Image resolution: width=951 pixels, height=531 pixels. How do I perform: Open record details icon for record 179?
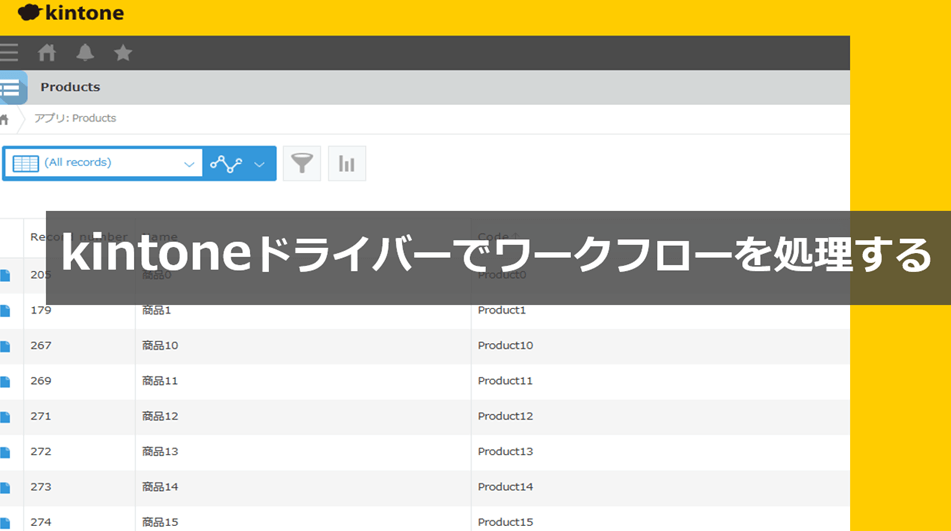pos(5,311)
